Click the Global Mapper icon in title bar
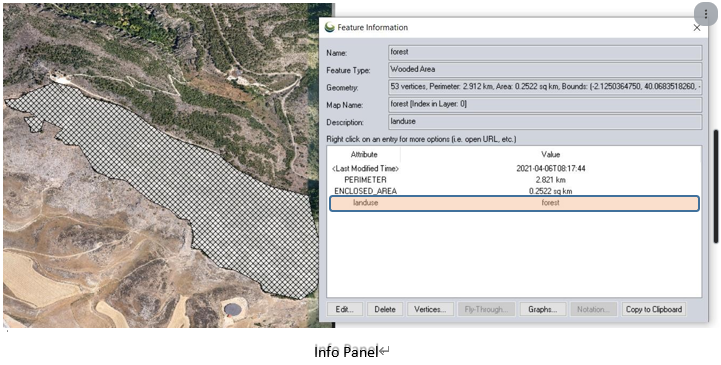The width and height of the screenshot is (721, 365). (329, 28)
